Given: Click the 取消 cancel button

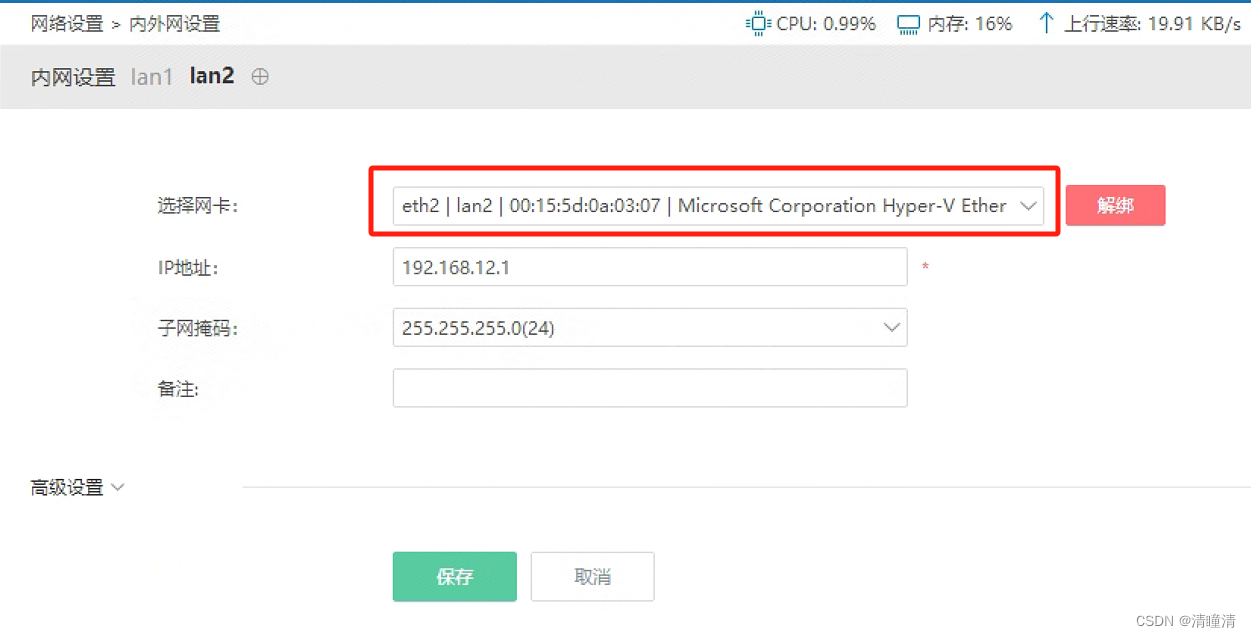Looking at the screenshot, I should point(592,577).
